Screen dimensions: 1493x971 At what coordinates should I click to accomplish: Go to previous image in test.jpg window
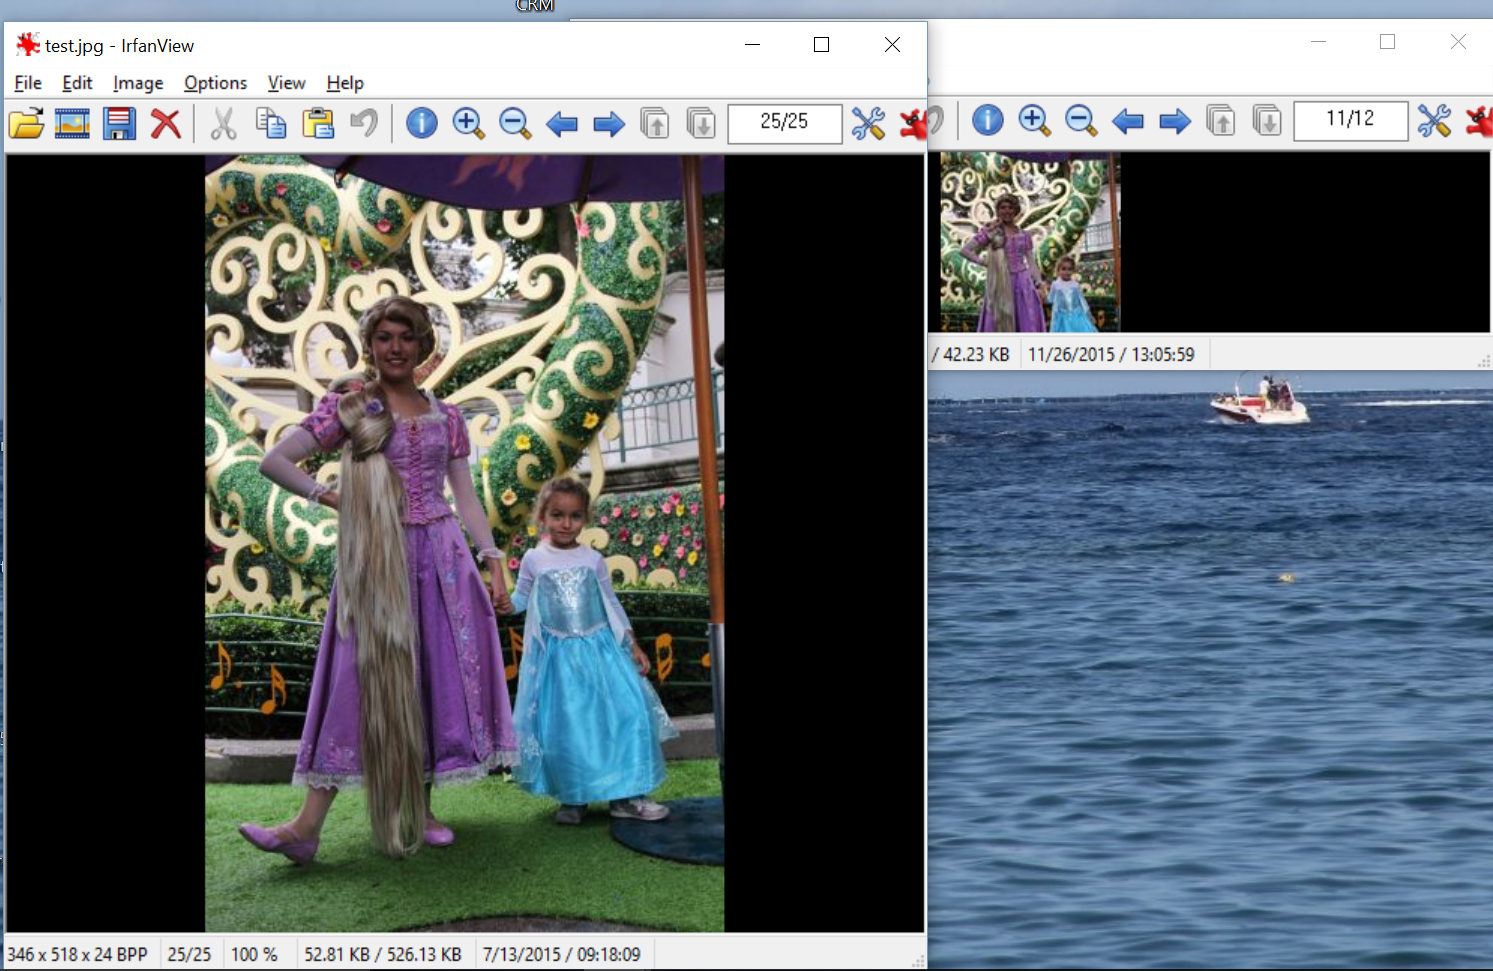(562, 124)
